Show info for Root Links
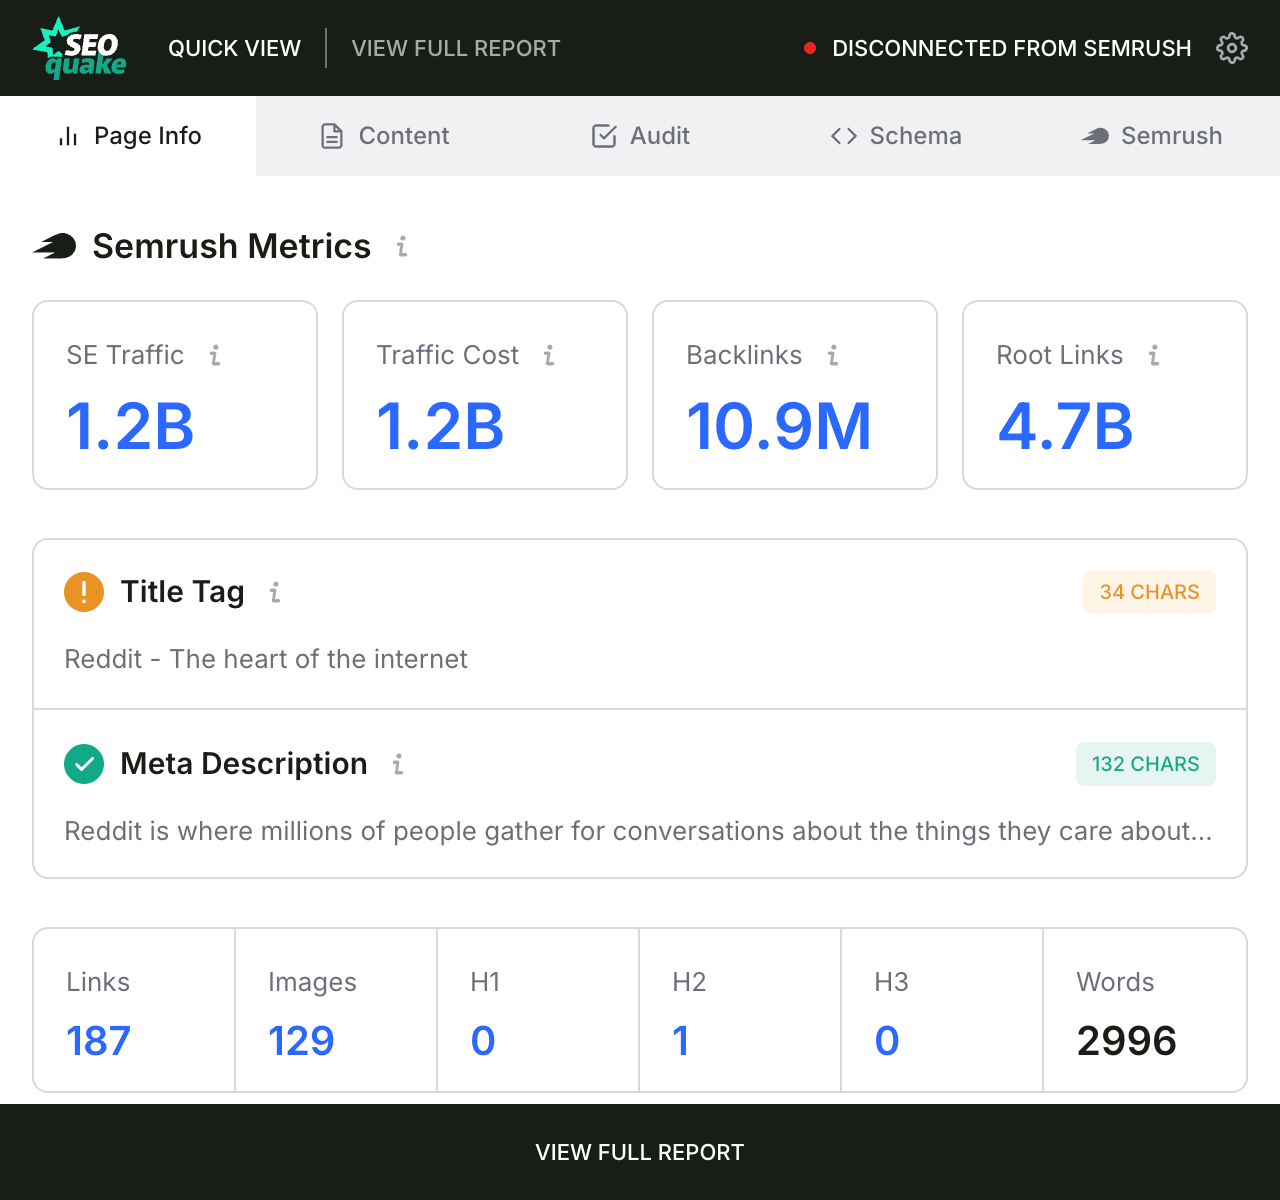This screenshot has height=1200, width=1280. (1154, 355)
